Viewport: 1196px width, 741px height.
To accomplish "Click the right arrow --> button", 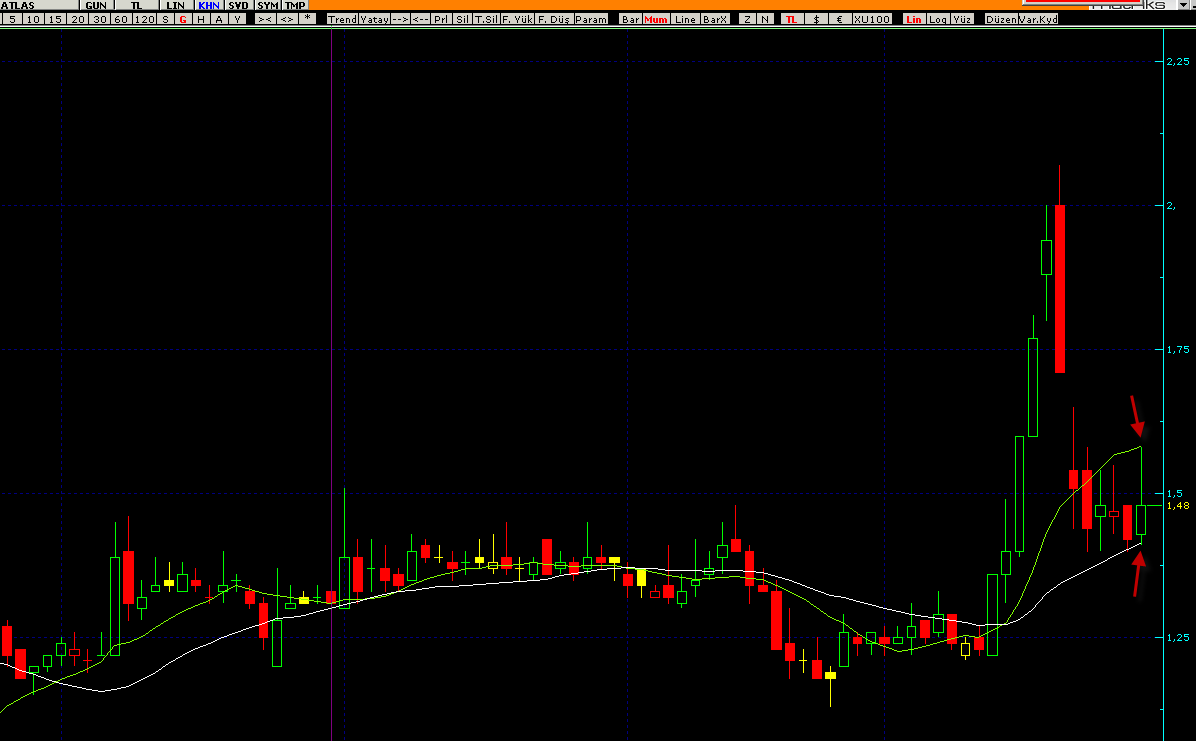I will pyautogui.click(x=400, y=19).
